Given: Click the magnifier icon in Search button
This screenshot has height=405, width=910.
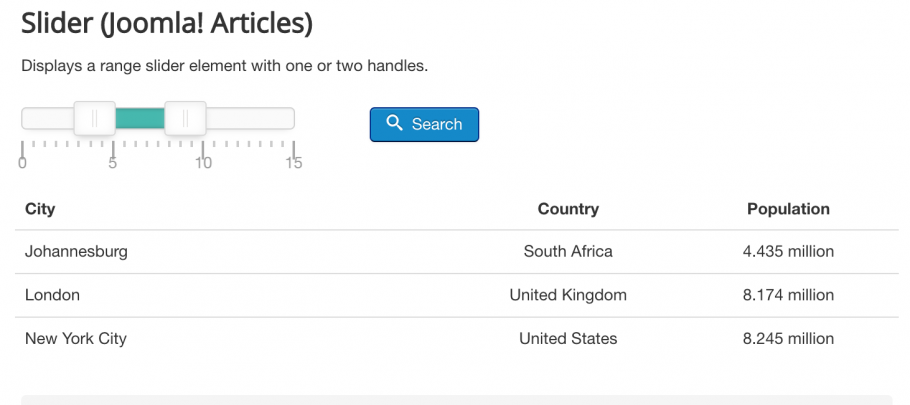Looking at the screenshot, I should (395, 123).
